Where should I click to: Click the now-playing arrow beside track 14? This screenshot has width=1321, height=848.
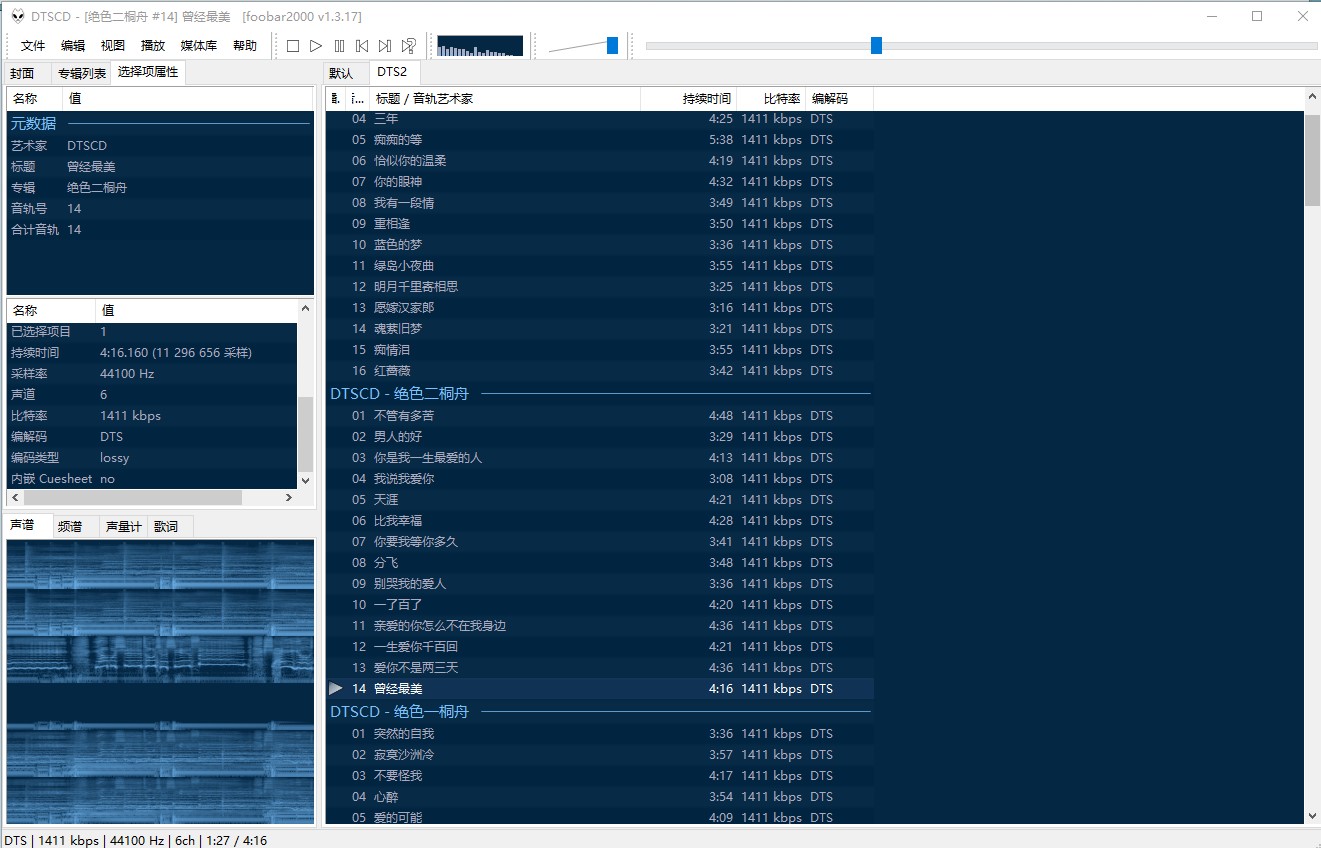[x=336, y=689]
